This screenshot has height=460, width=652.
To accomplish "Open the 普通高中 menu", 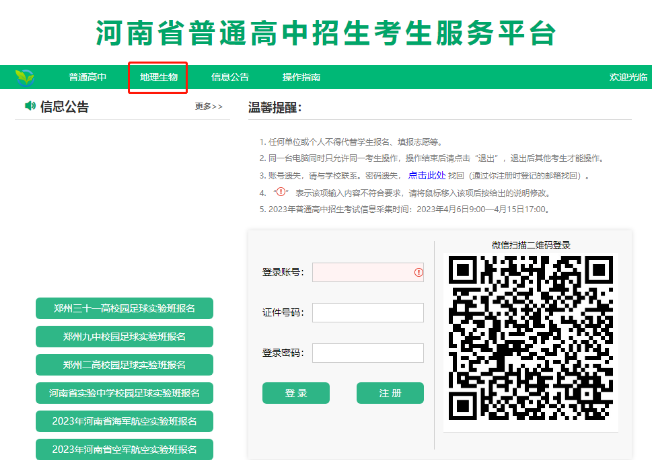I will pyautogui.click(x=87, y=77).
